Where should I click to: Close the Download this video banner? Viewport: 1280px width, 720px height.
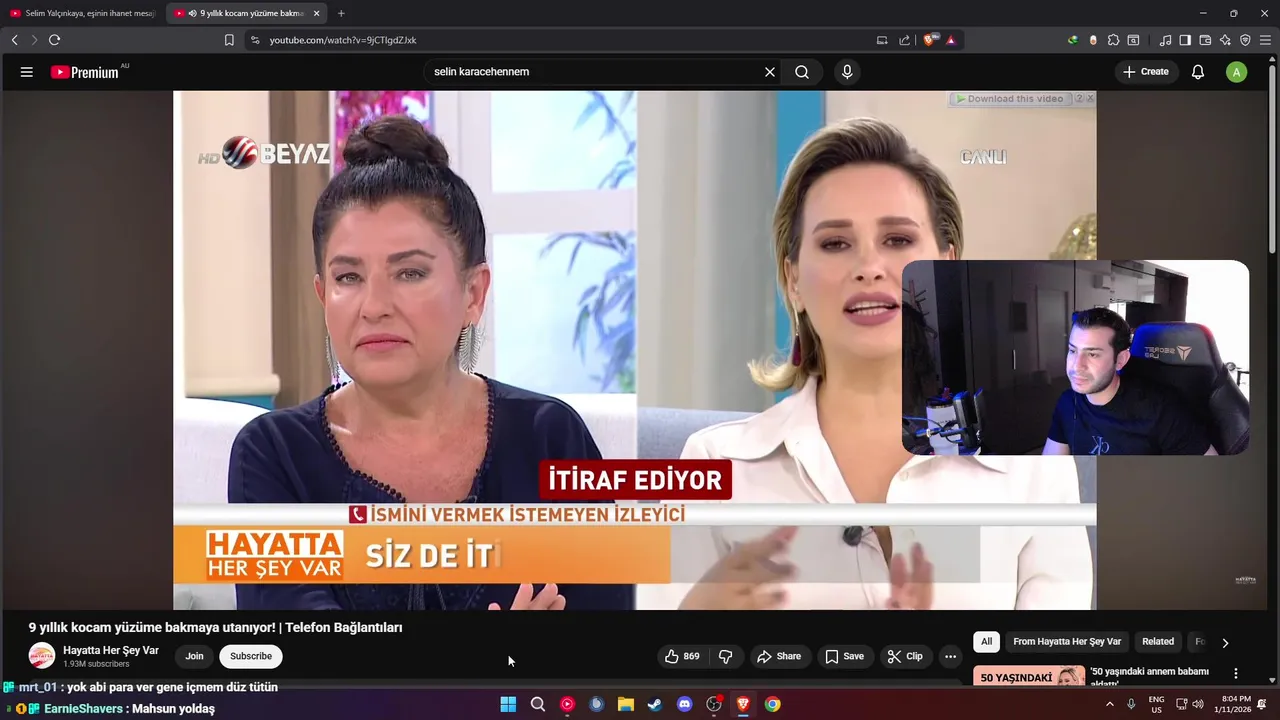[x=1090, y=98]
